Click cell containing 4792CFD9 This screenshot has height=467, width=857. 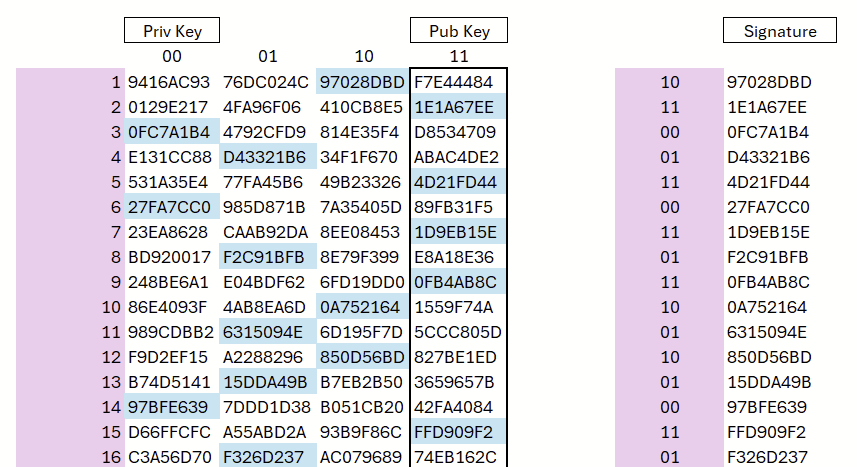(263, 132)
